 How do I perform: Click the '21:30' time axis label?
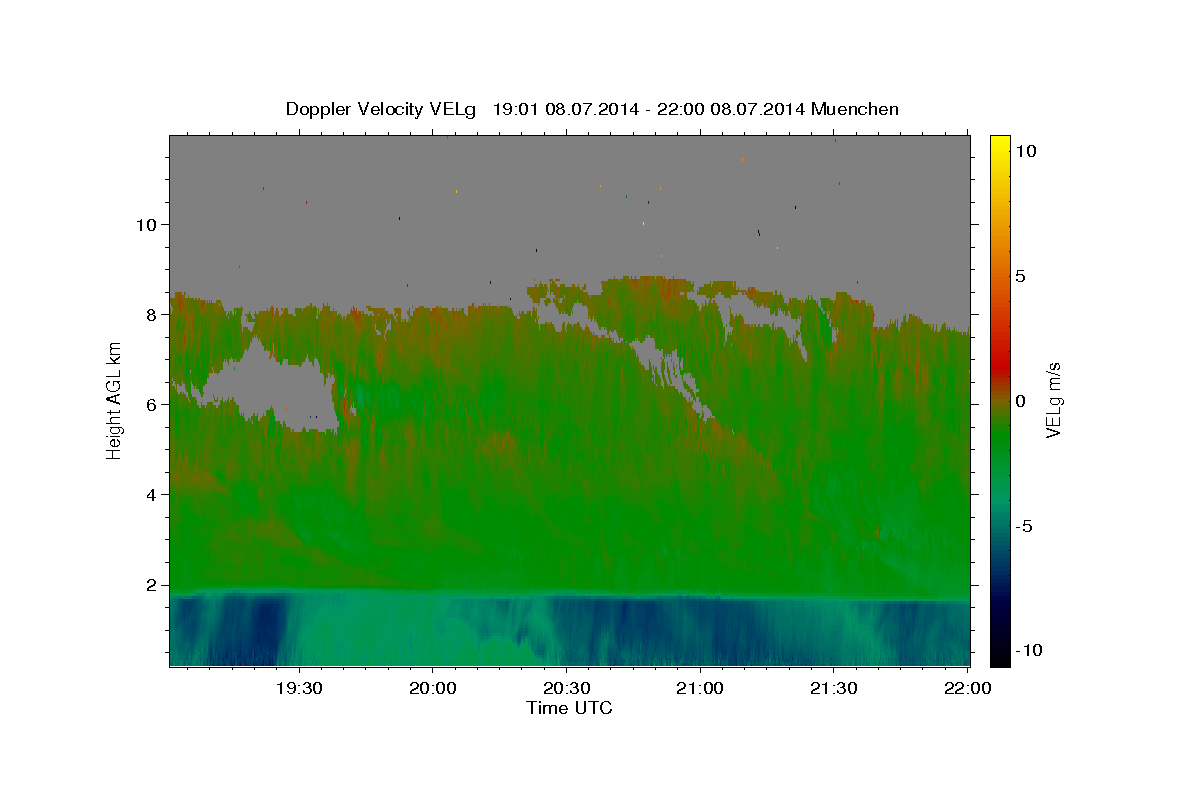click(833, 688)
